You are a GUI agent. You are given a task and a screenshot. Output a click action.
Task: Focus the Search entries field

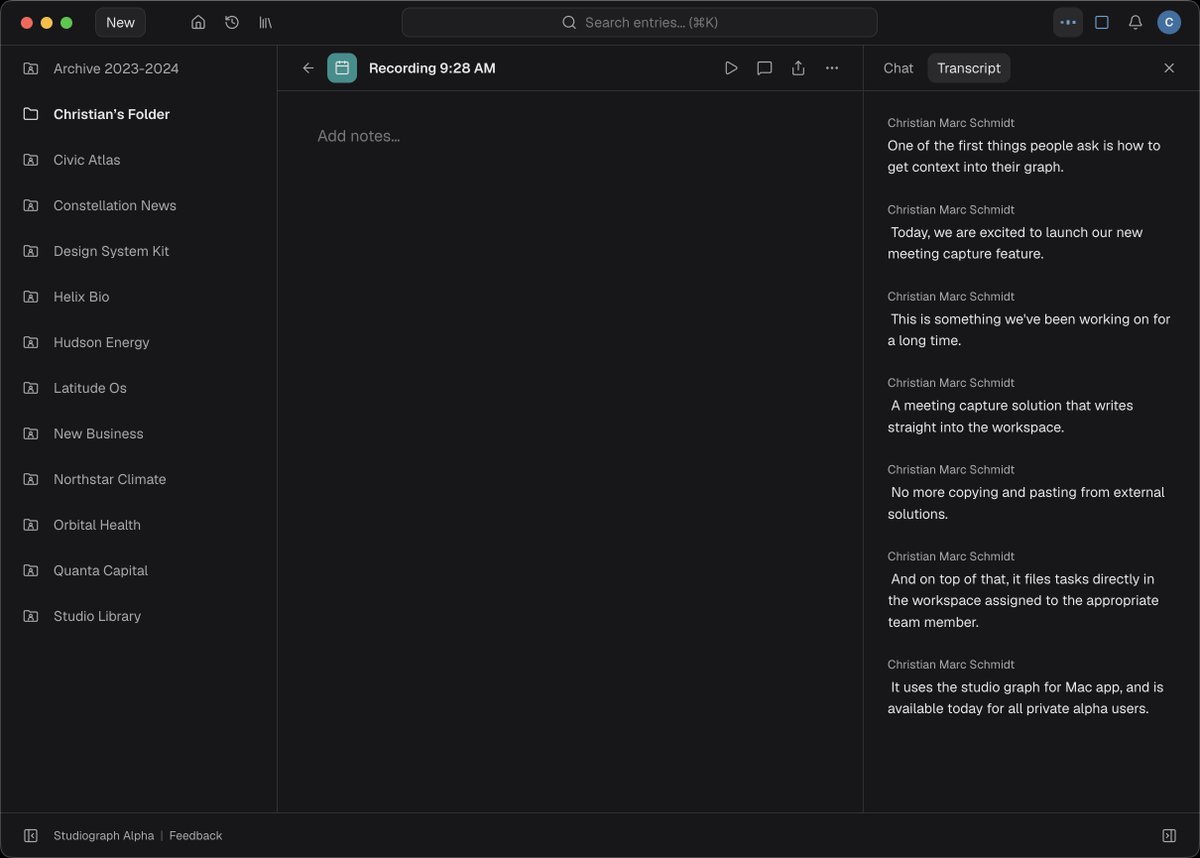click(639, 22)
